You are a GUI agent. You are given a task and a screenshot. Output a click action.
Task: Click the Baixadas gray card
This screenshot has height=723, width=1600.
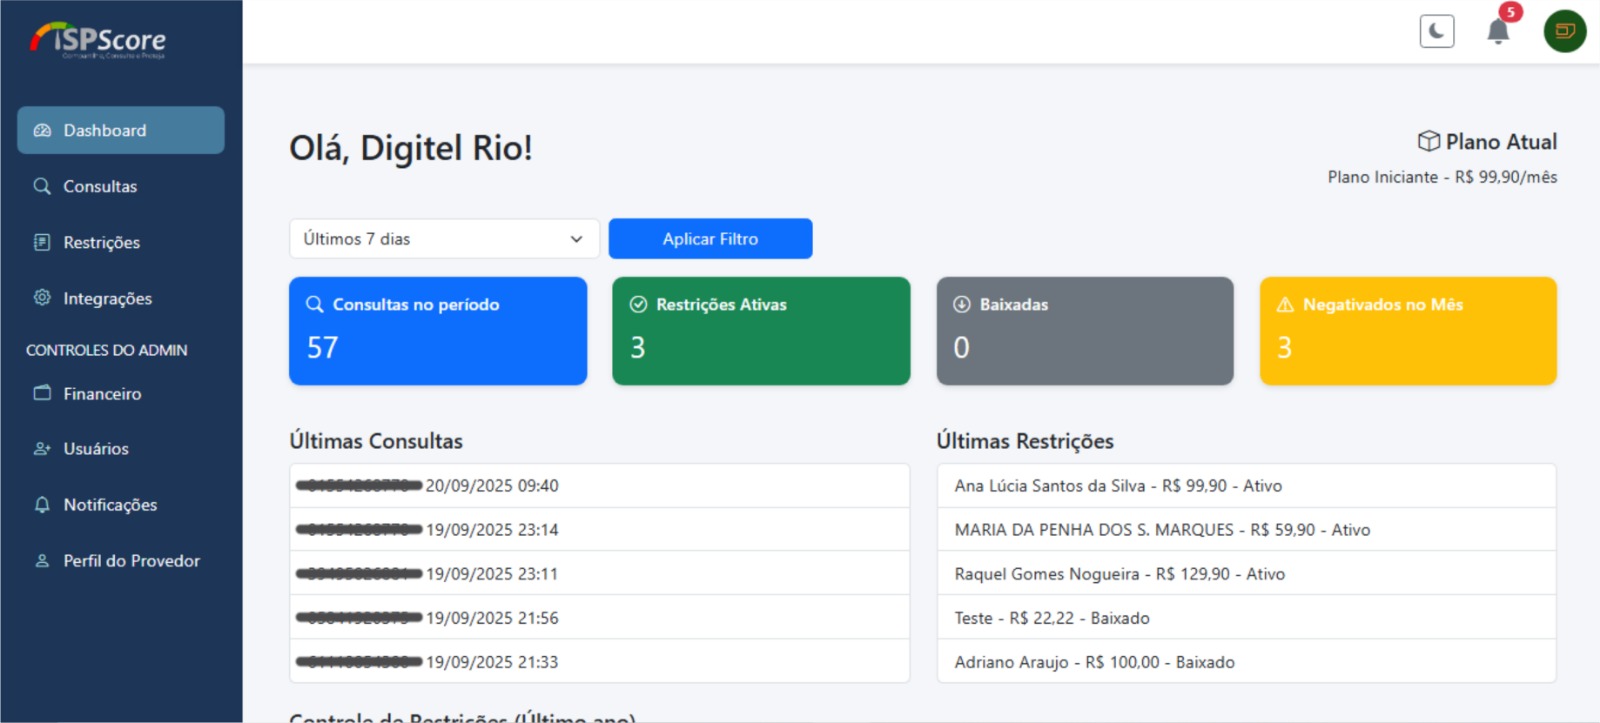click(x=1085, y=331)
